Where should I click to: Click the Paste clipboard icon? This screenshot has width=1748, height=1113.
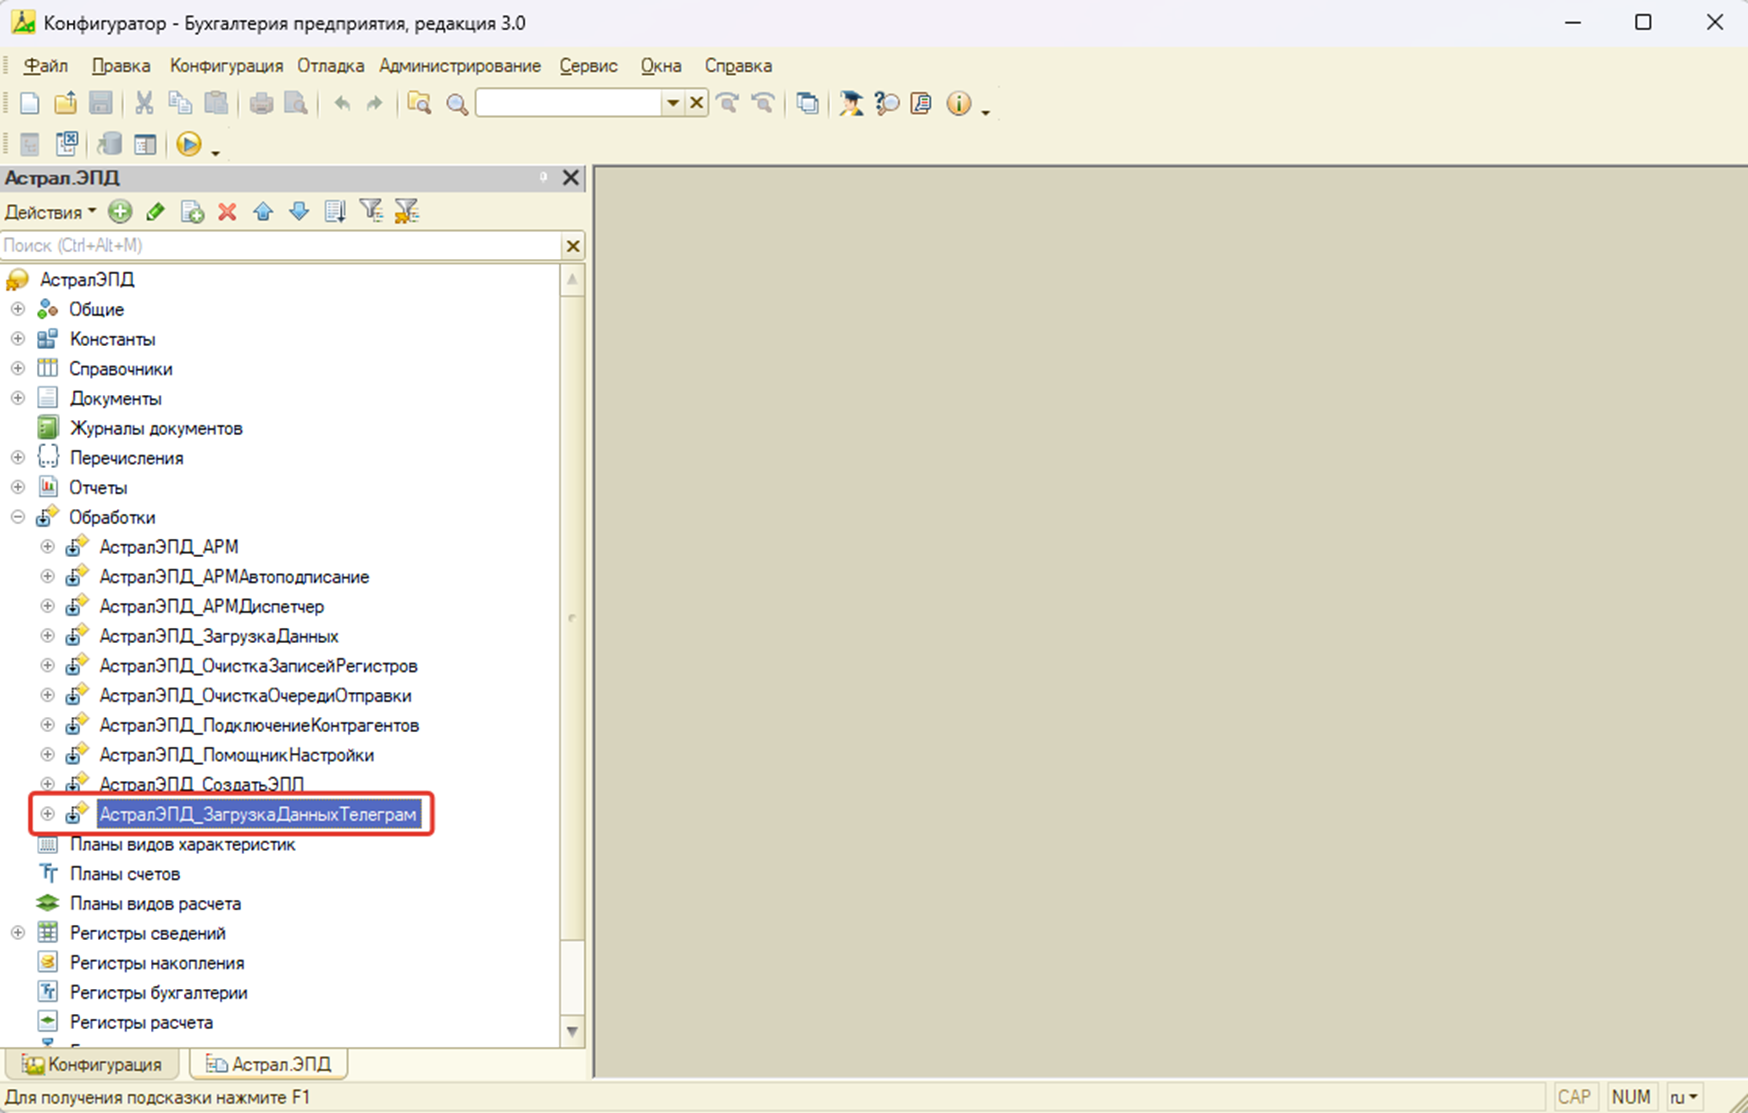pyautogui.click(x=216, y=103)
